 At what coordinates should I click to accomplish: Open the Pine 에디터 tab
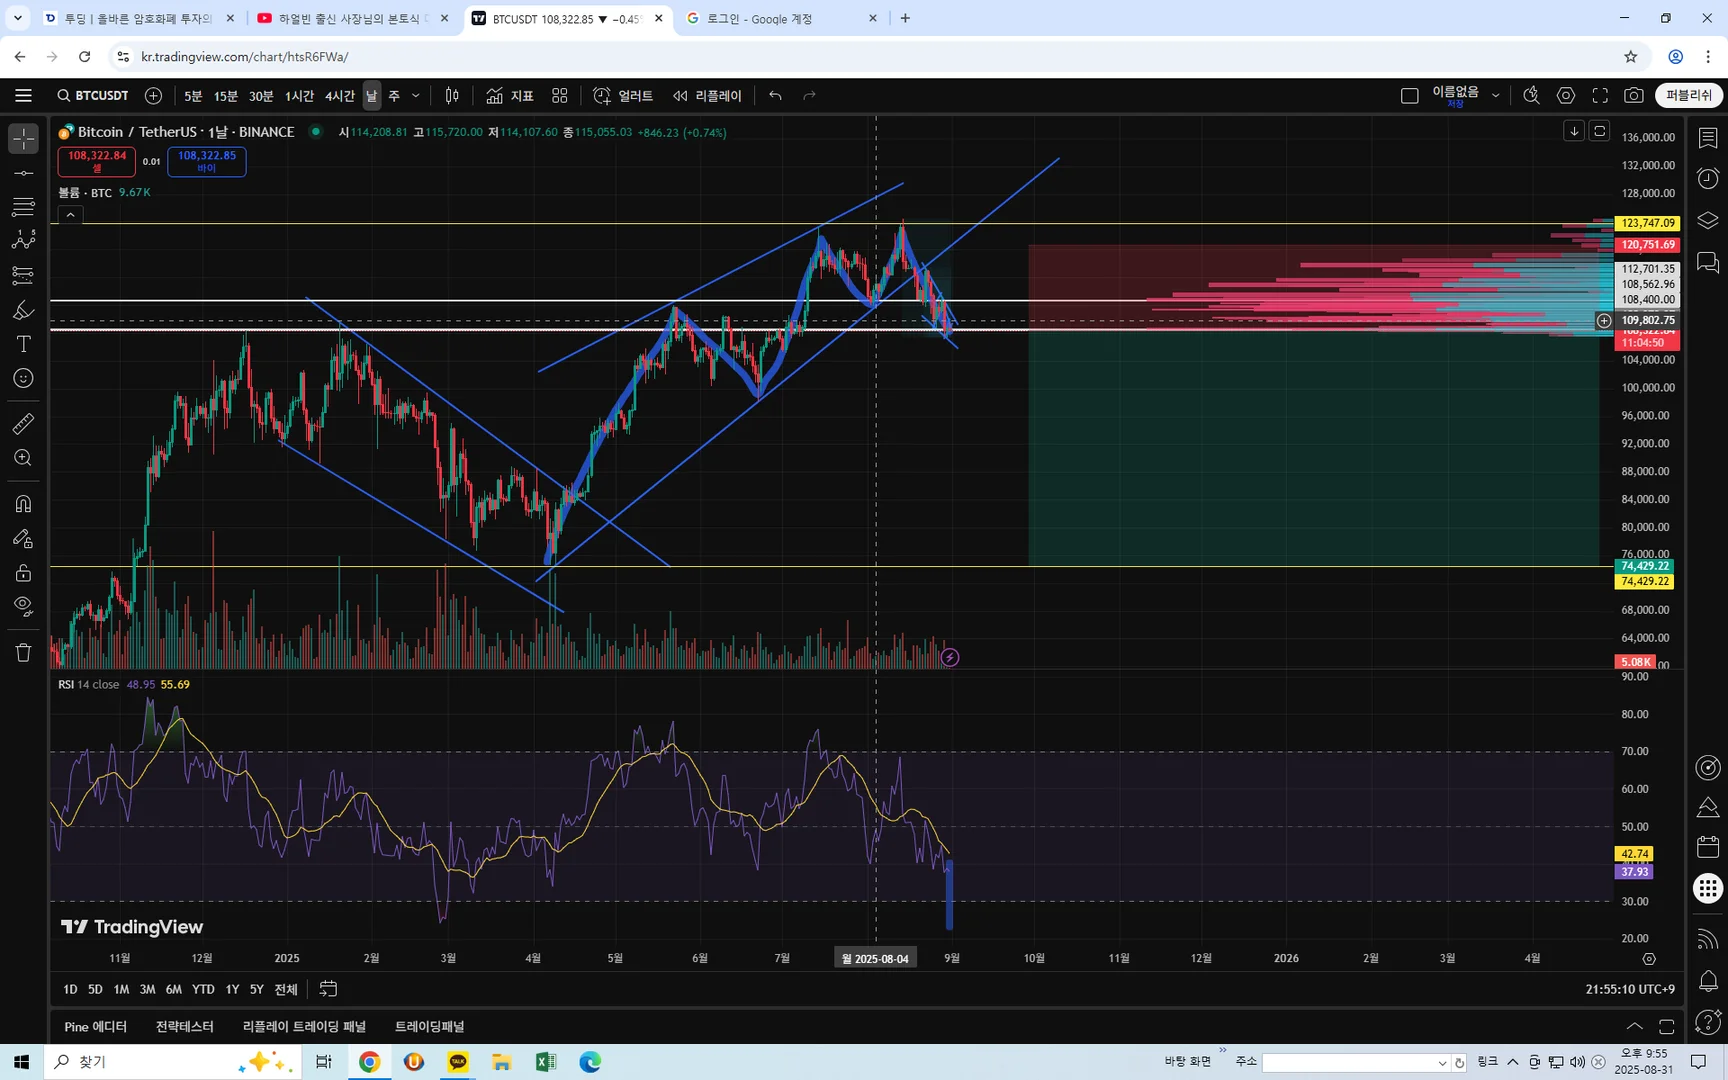[96, 1026]
